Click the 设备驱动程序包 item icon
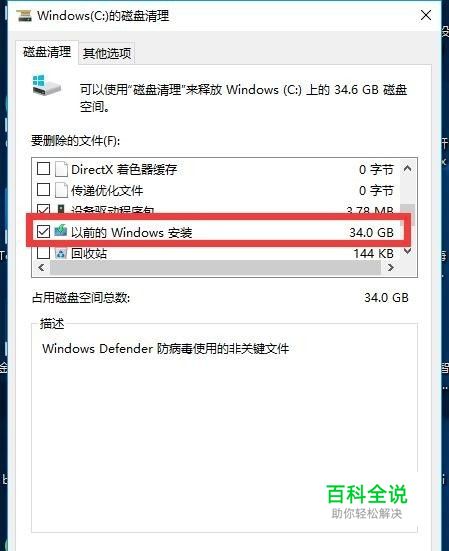 (x=61, y=209)
